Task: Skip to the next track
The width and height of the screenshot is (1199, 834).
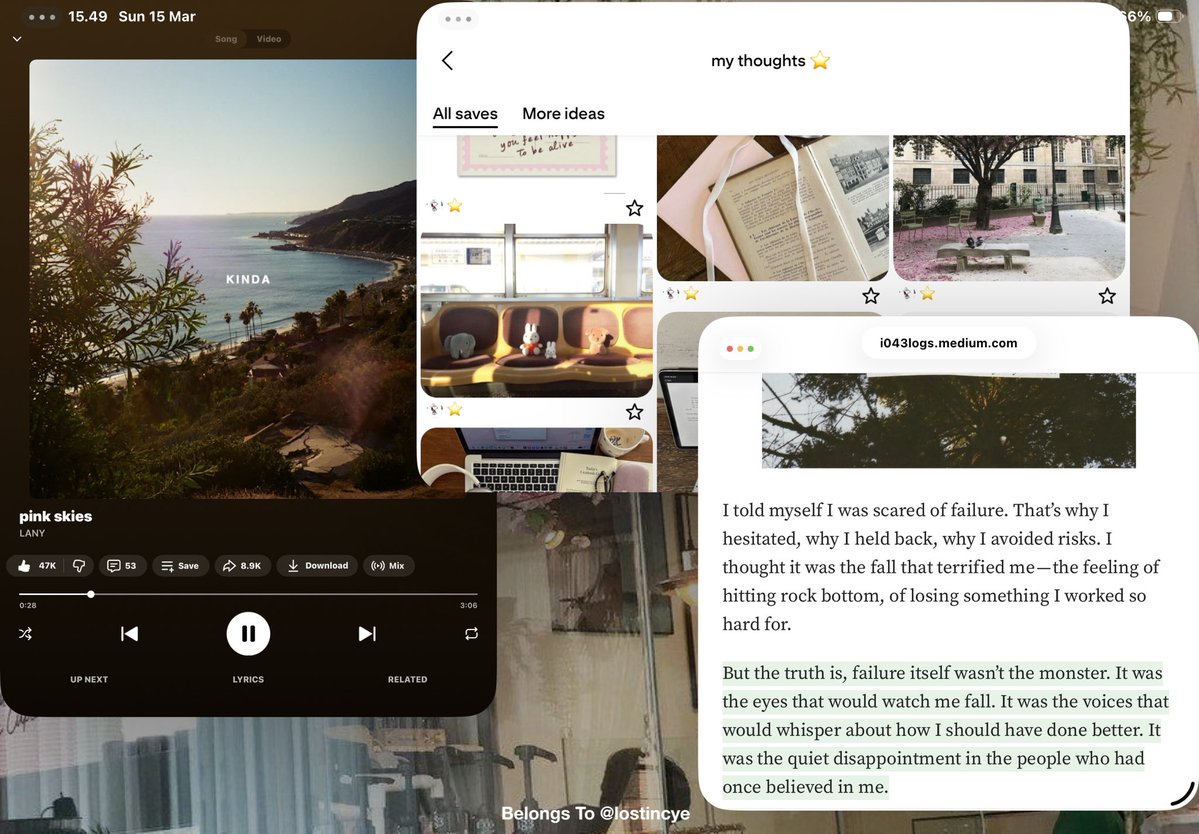Action: (367, 634)
